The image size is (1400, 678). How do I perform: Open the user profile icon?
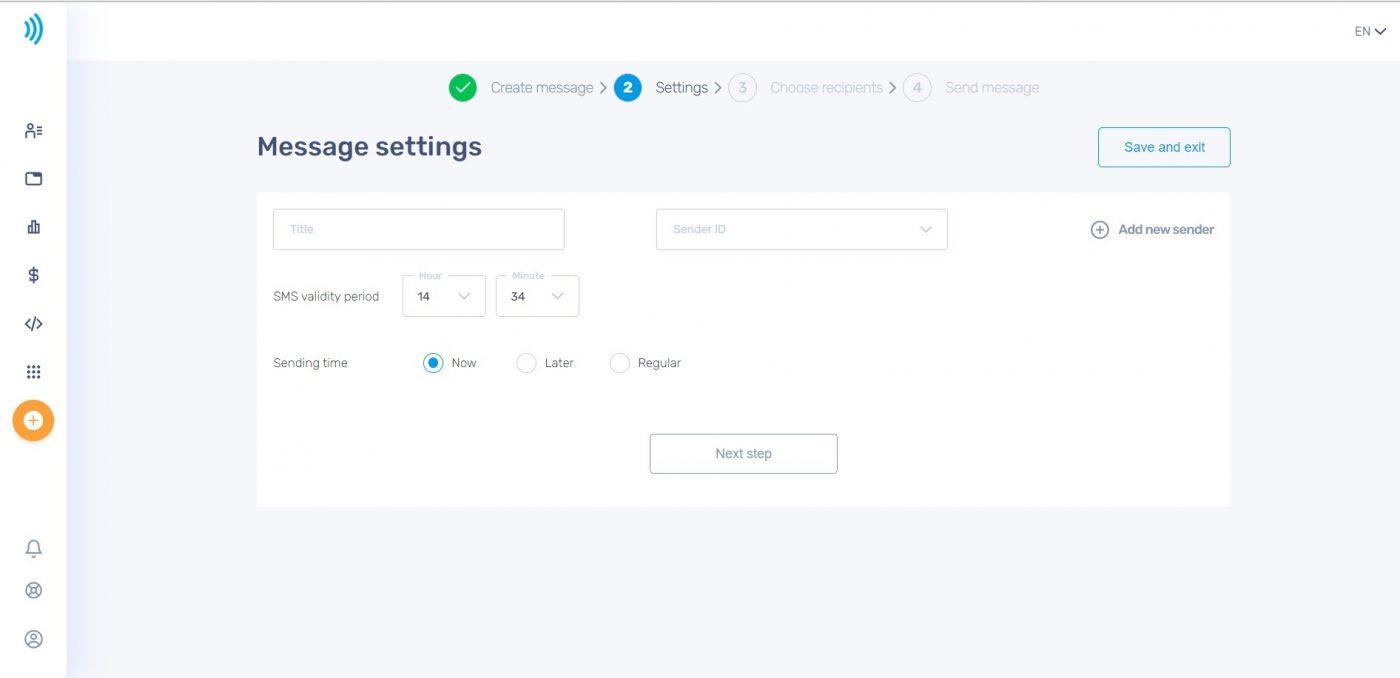point(33,639)
